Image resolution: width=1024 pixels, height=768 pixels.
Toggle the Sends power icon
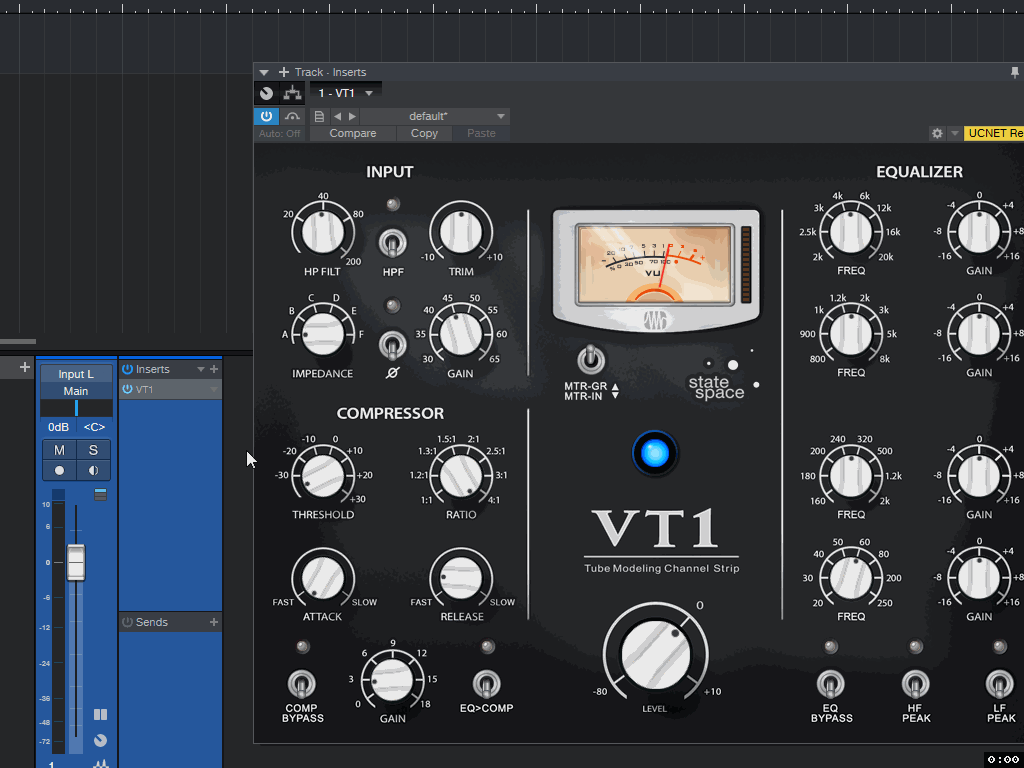127,622
